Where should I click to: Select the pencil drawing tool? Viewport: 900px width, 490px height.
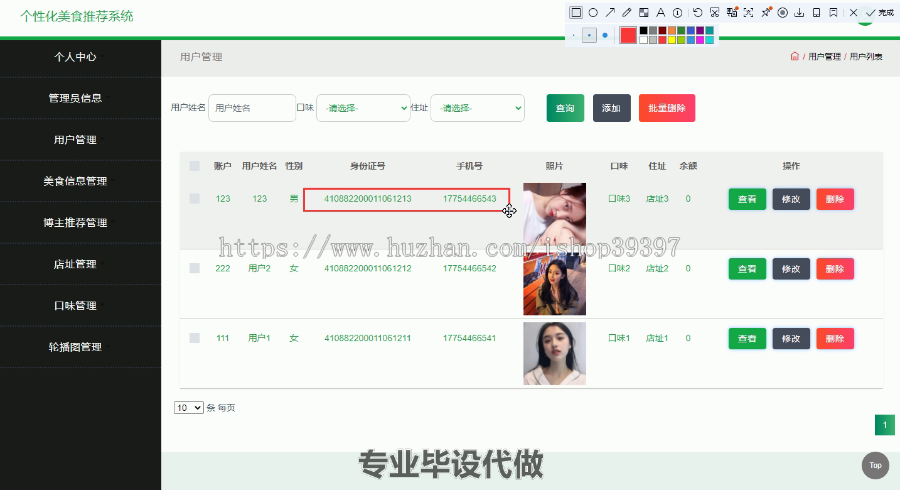[627, 13]
